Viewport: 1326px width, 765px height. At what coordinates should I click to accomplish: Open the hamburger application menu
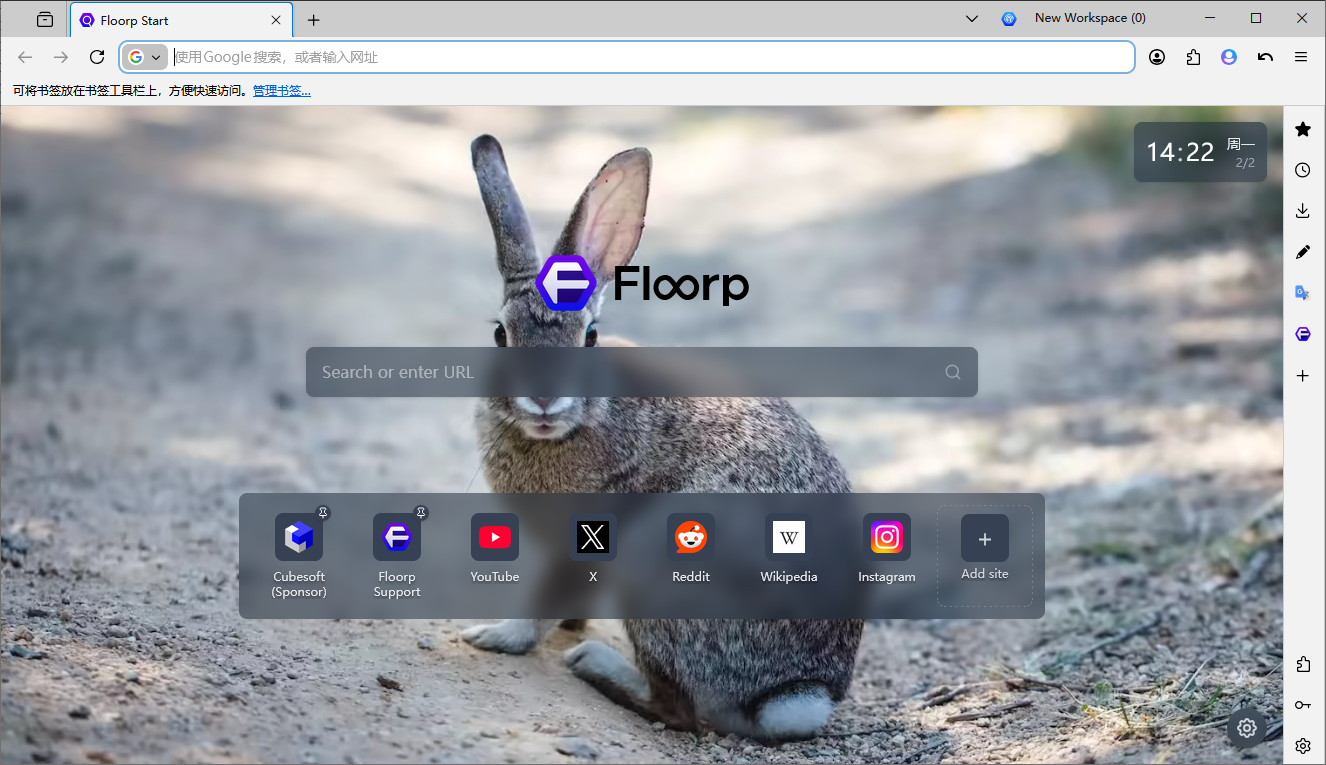click(x=1302, y=57)
